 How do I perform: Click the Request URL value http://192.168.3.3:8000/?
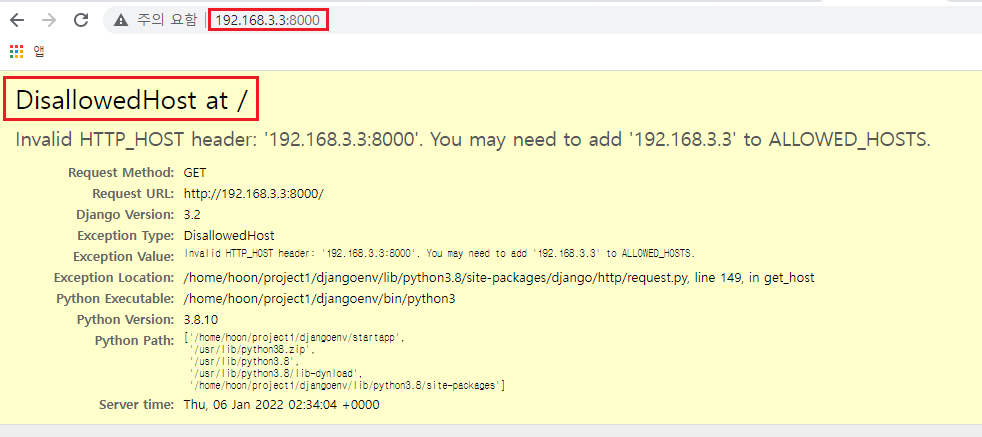(x=254, y=193)
